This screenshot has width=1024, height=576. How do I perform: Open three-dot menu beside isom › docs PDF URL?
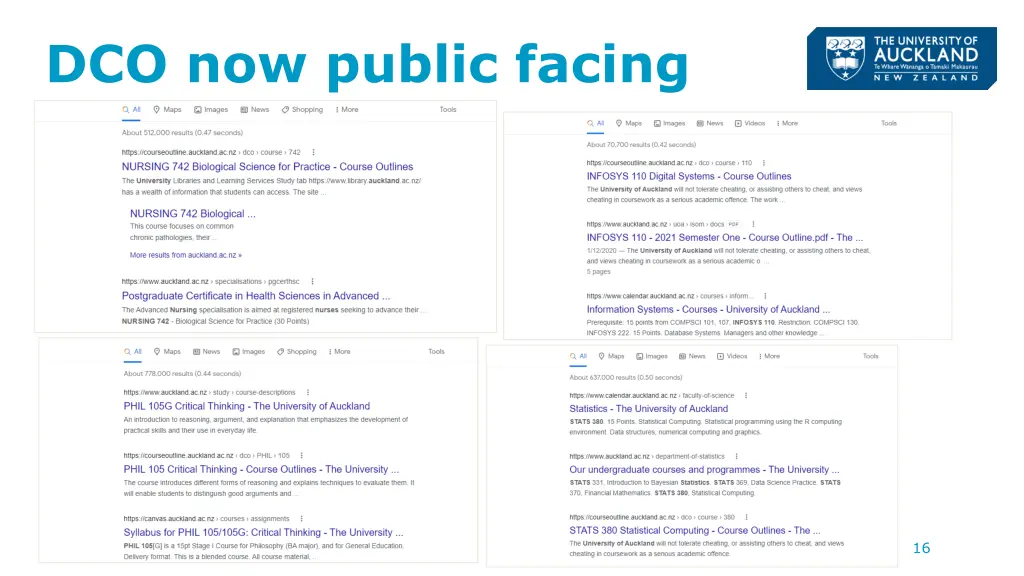tap(753, 224)
